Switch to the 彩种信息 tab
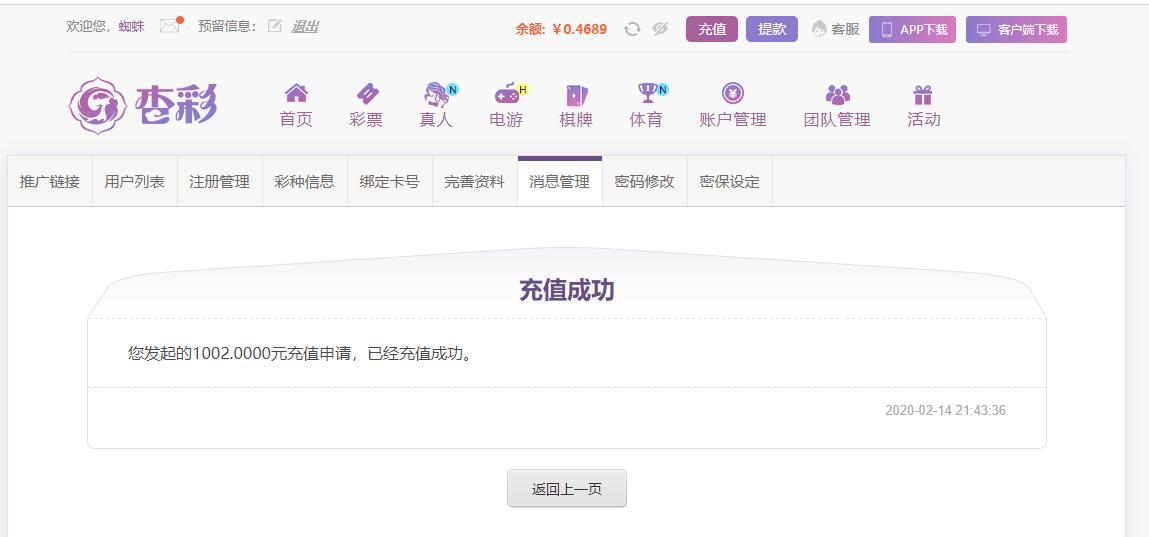Screen dimensions: 1149x537 [305, 182]
